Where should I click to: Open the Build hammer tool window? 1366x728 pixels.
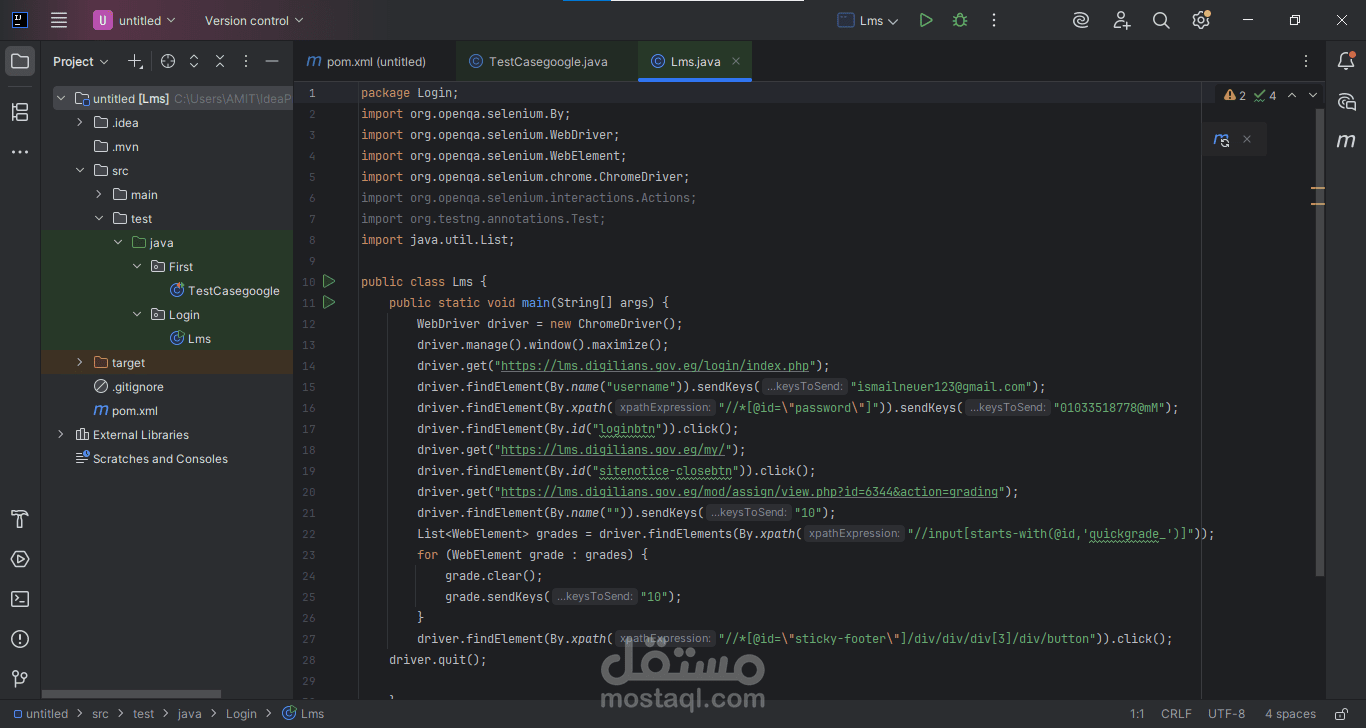20,519
